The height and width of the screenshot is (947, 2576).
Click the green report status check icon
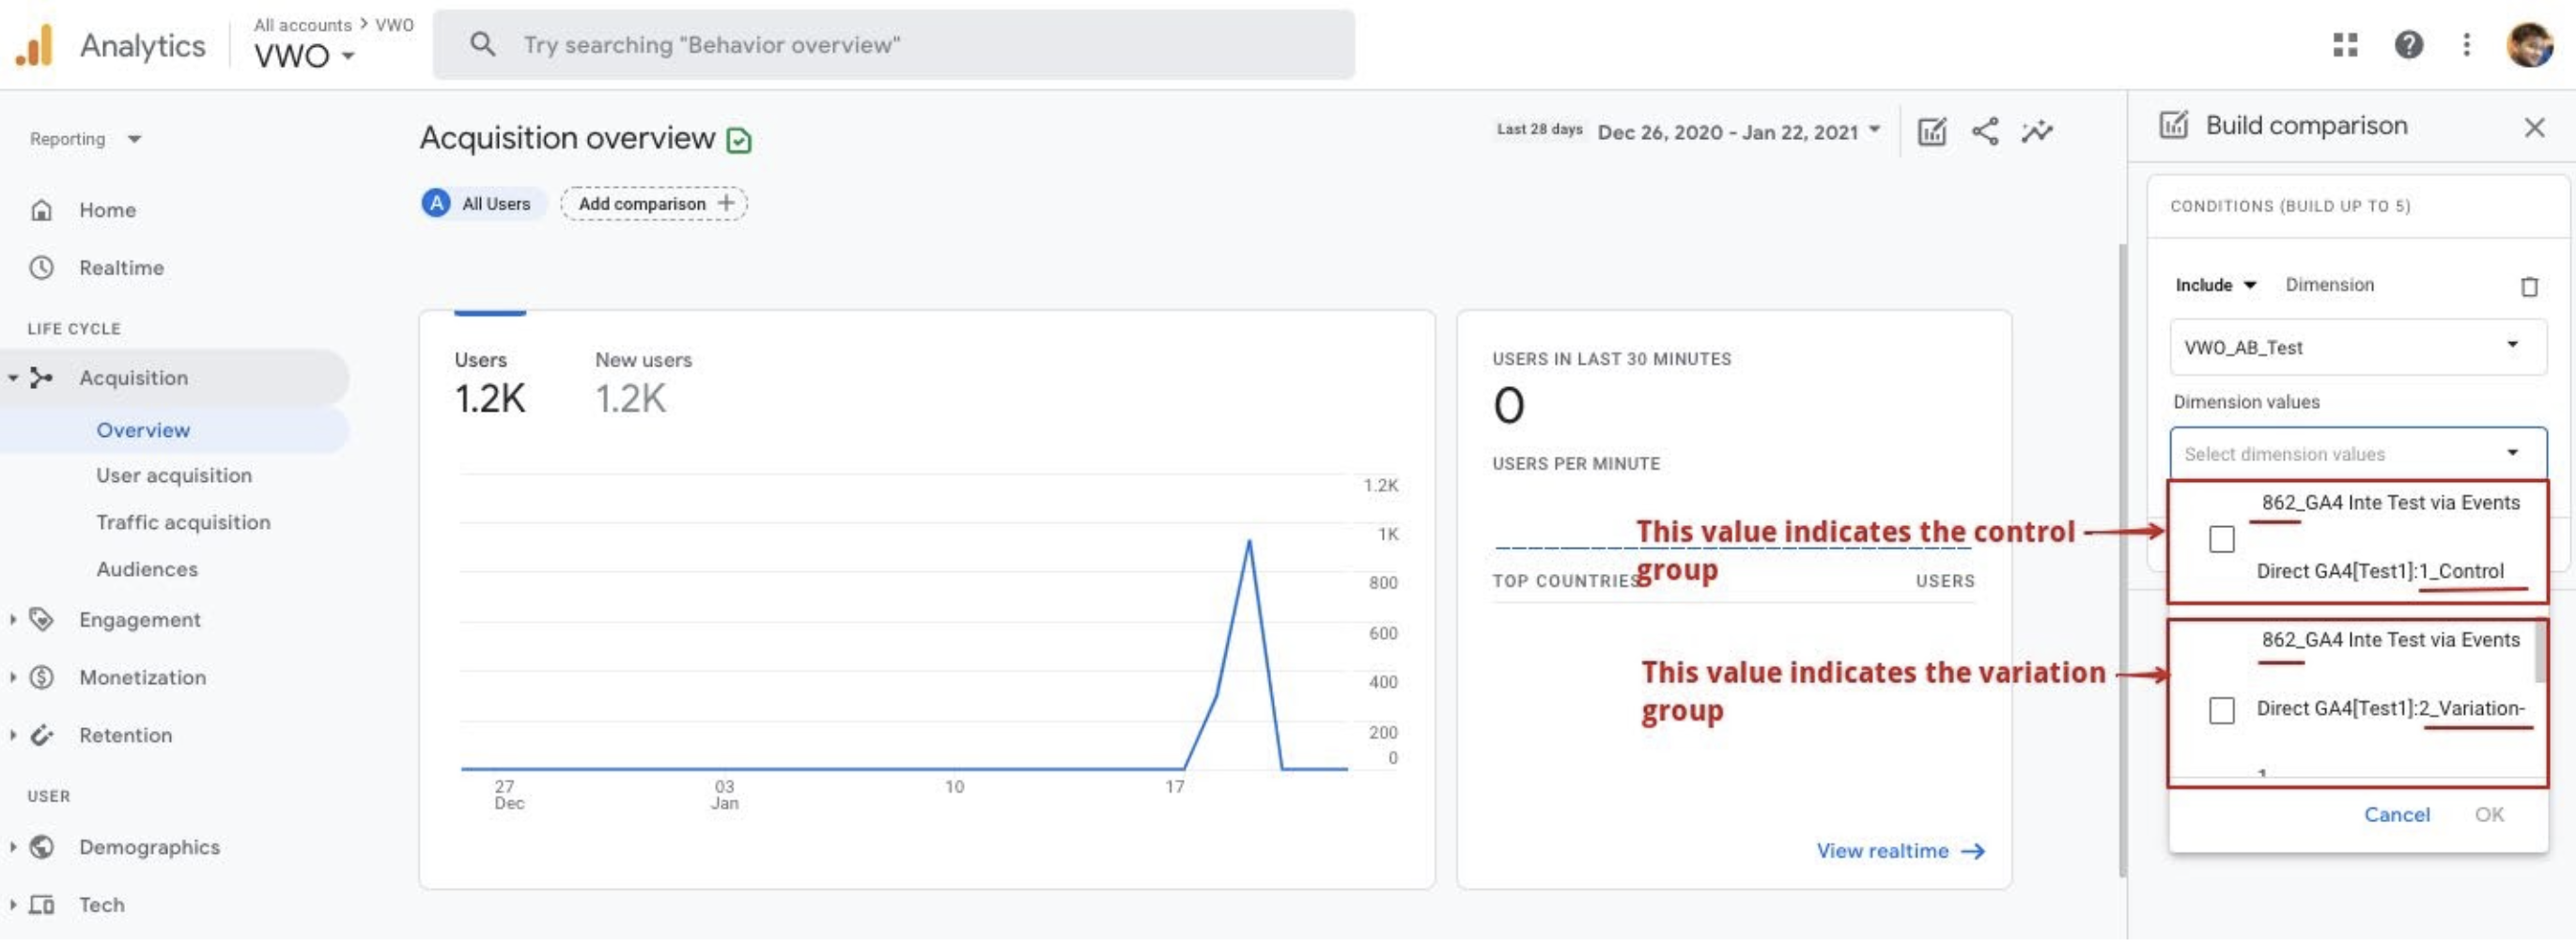[739, 141]
